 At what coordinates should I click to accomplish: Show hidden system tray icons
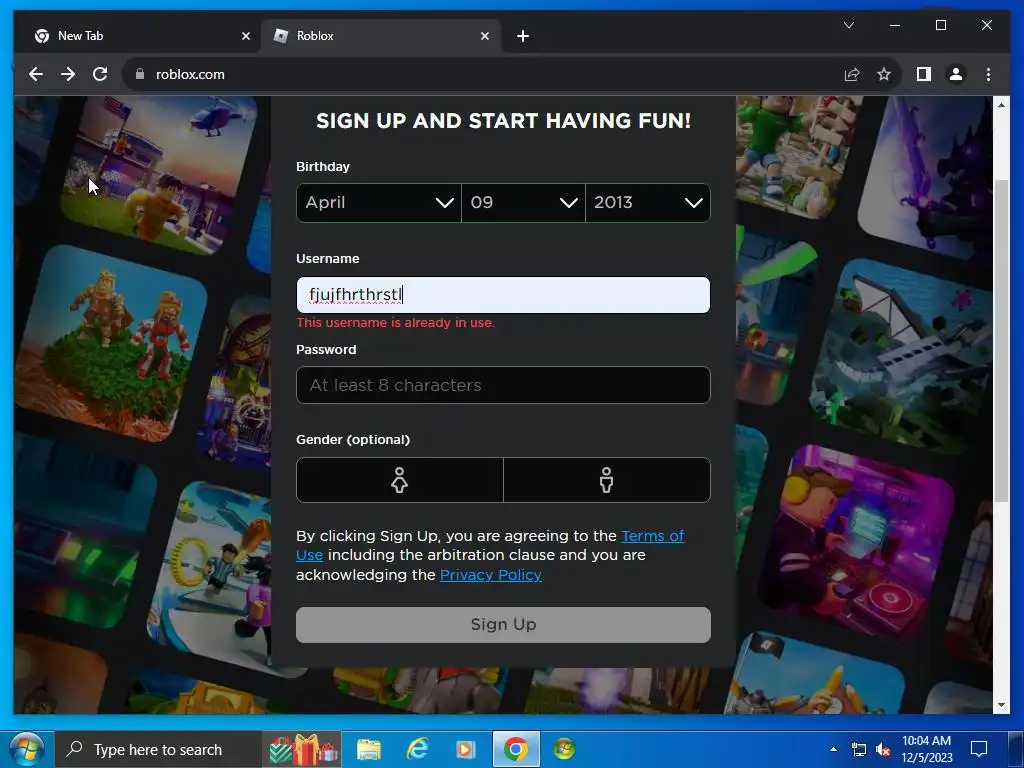point(833,750)
